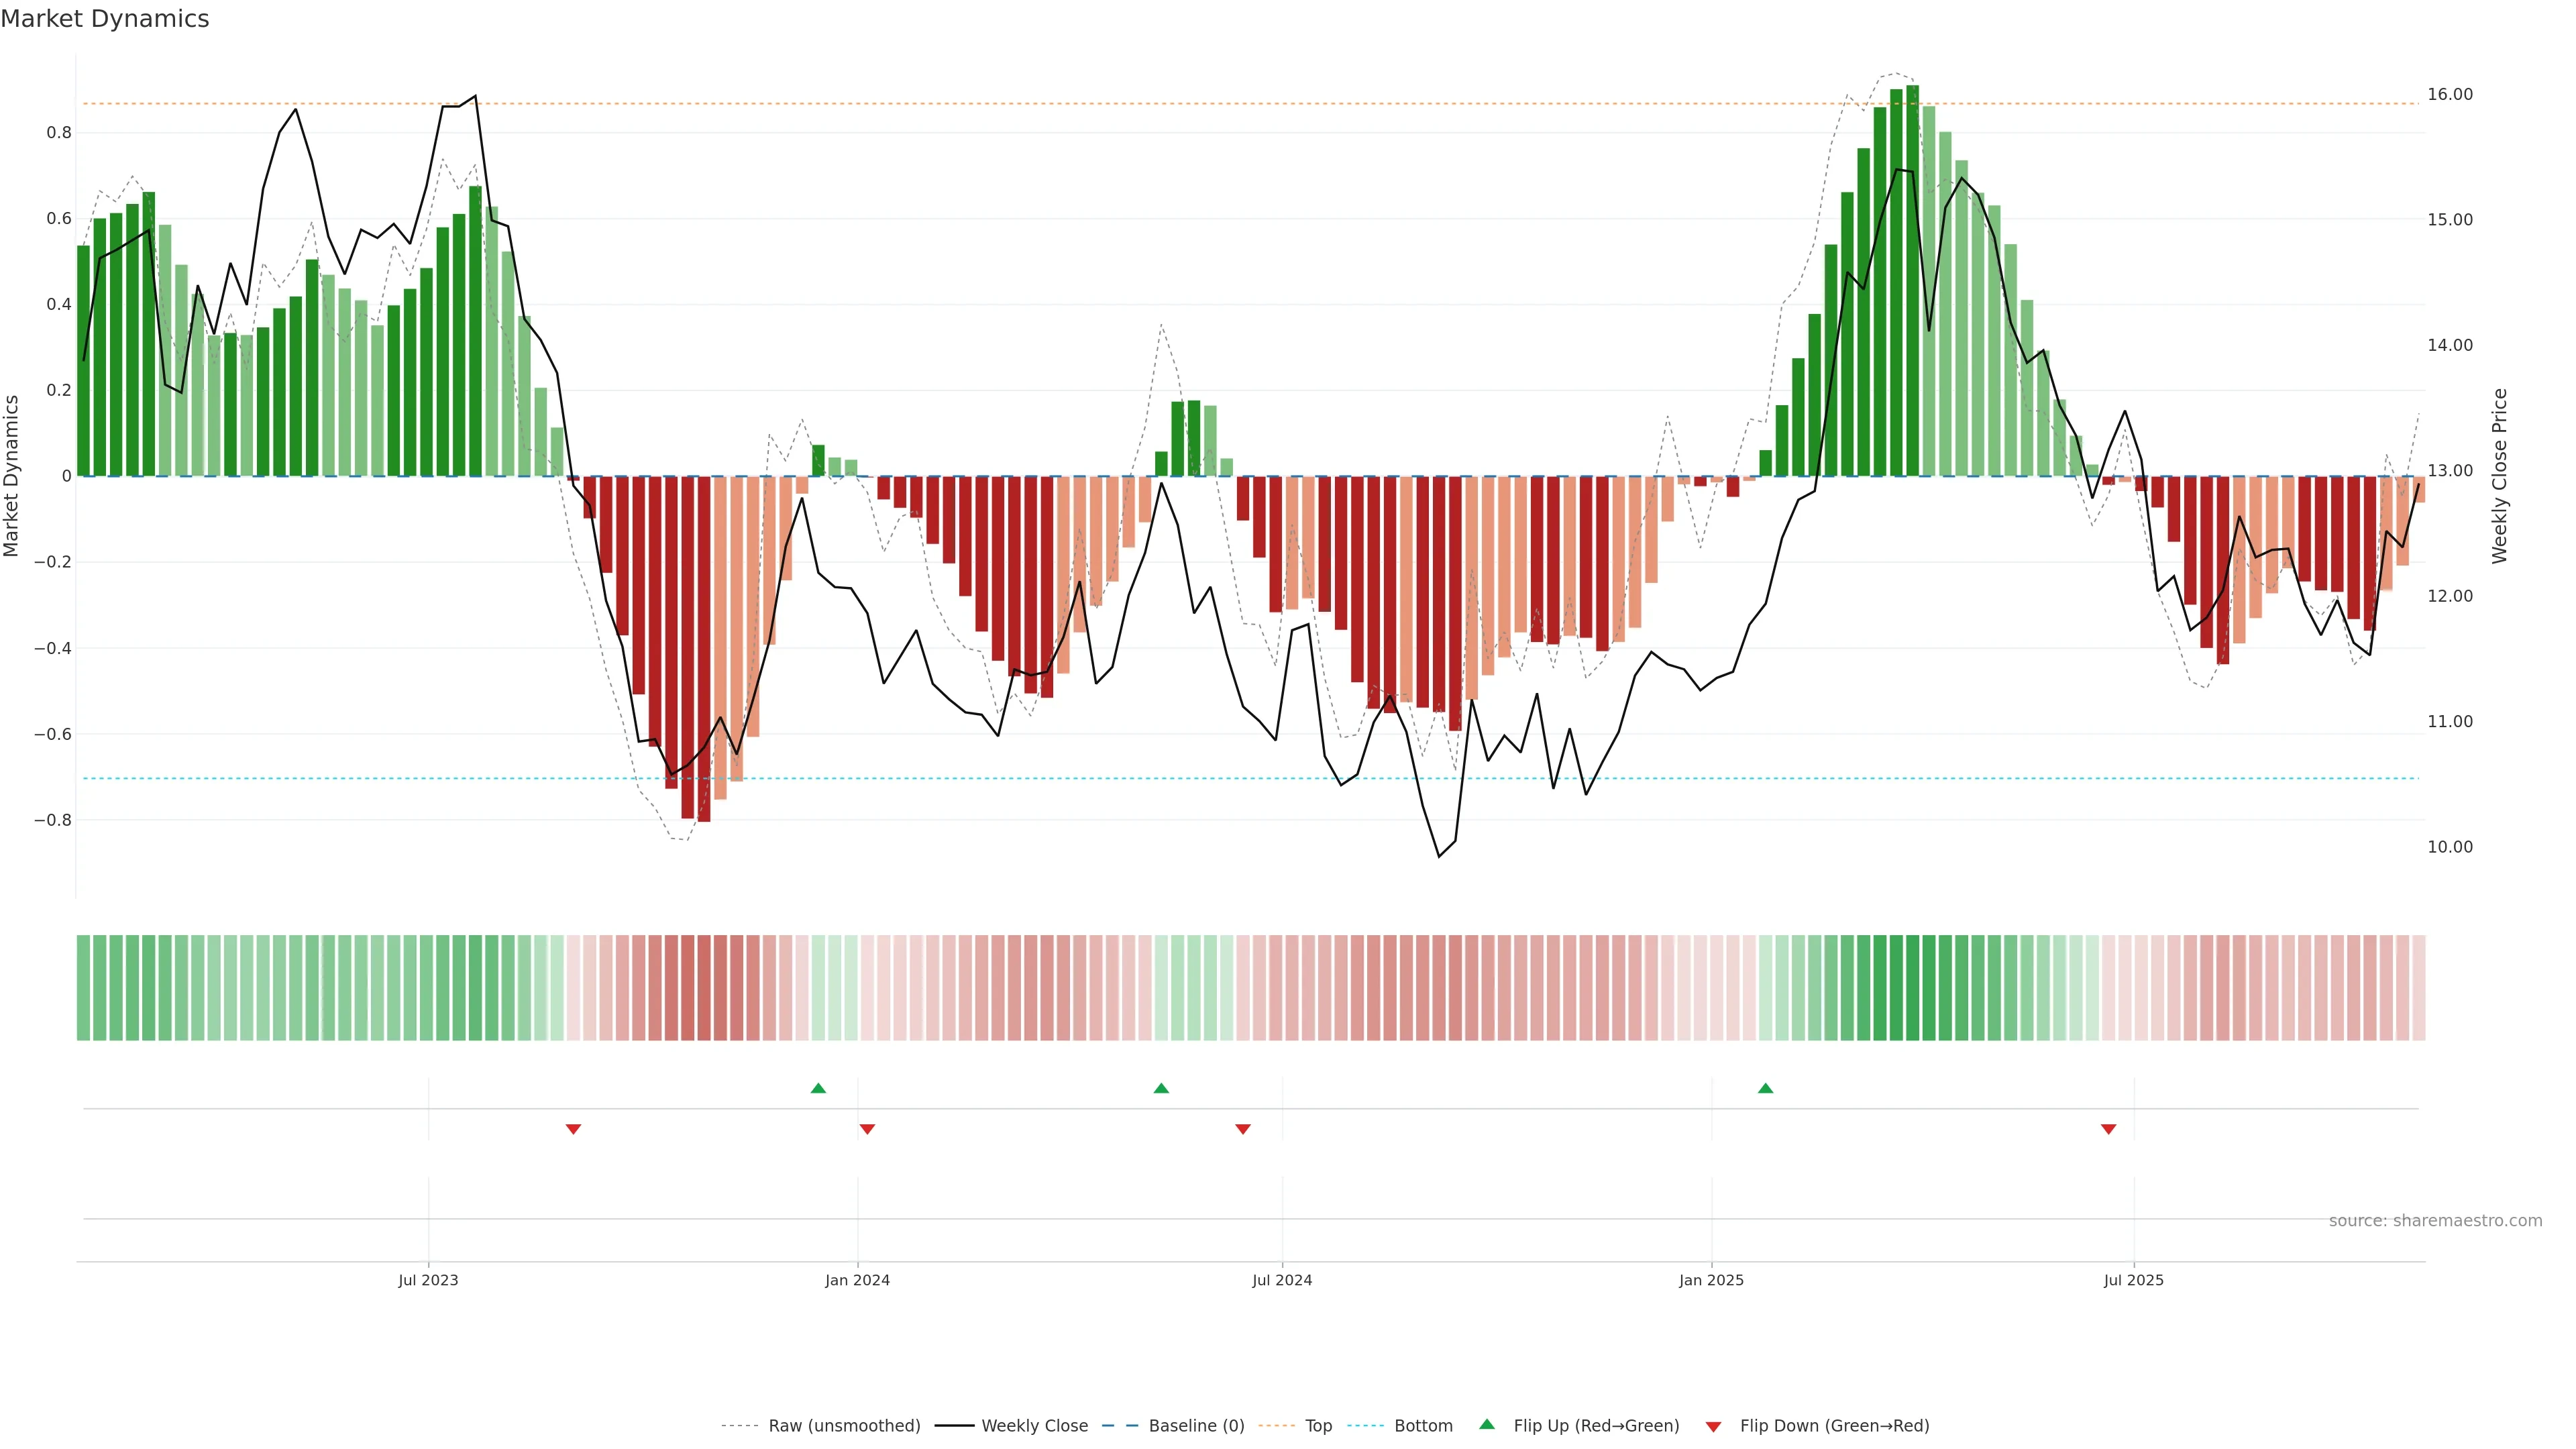
Task: Click the green flip-up triangle after January 2025
Action: [1765, 1088]
